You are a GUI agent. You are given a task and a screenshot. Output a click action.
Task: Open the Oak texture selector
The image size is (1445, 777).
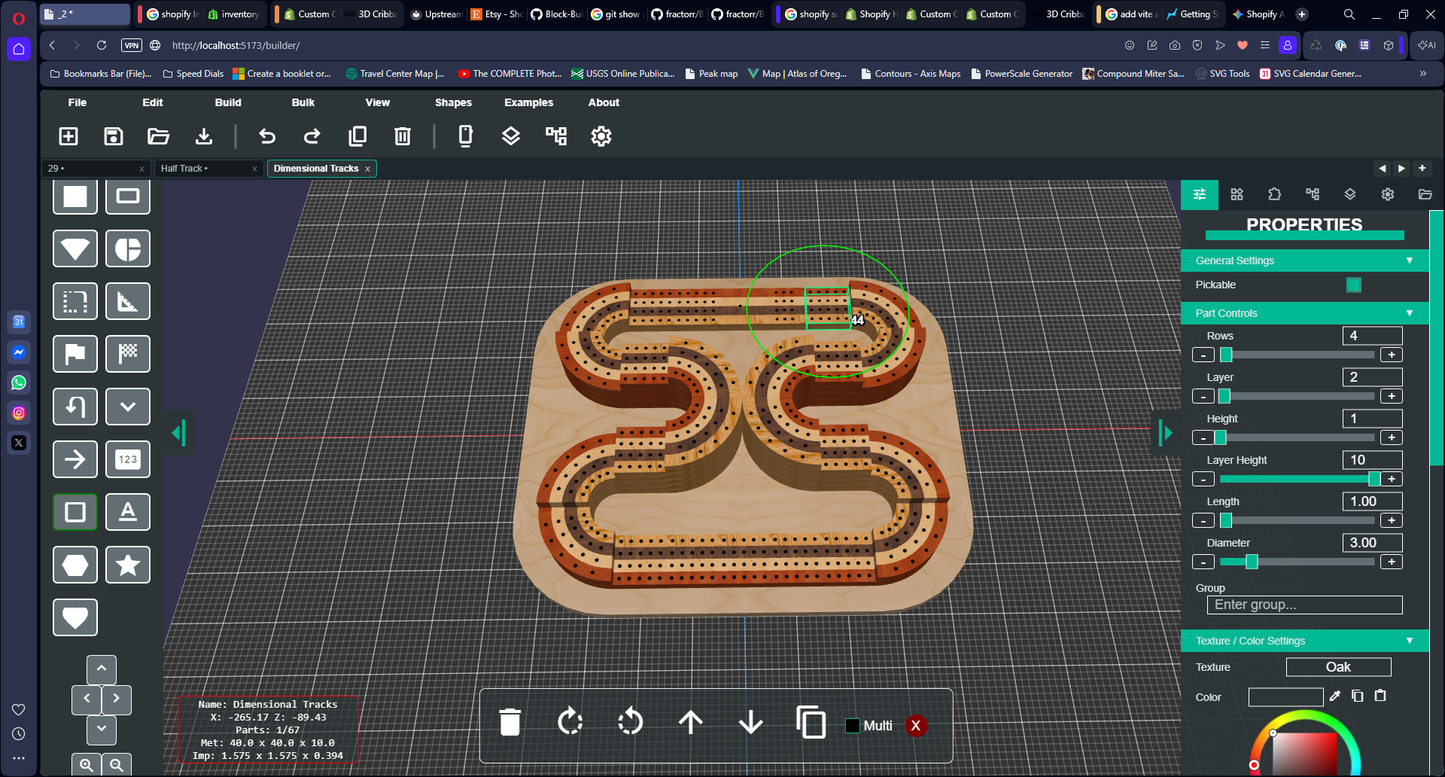[x=1338, y=667]
